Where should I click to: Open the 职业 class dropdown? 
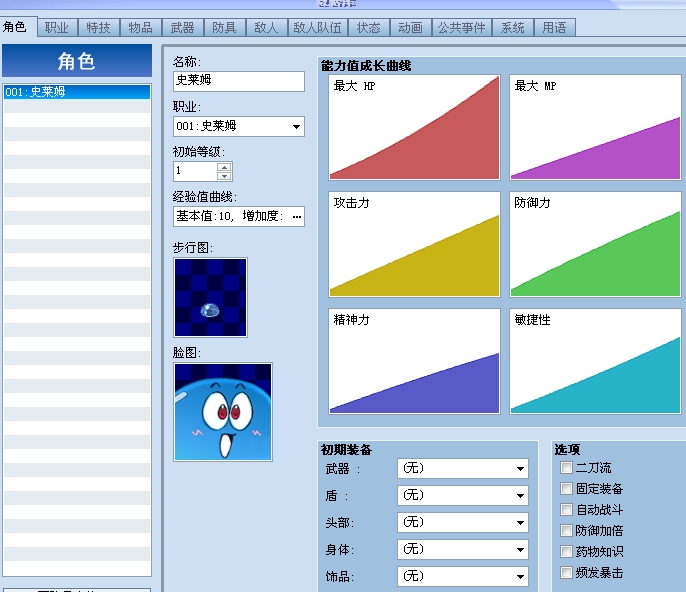pyautogui.click(x=238, y=126)
